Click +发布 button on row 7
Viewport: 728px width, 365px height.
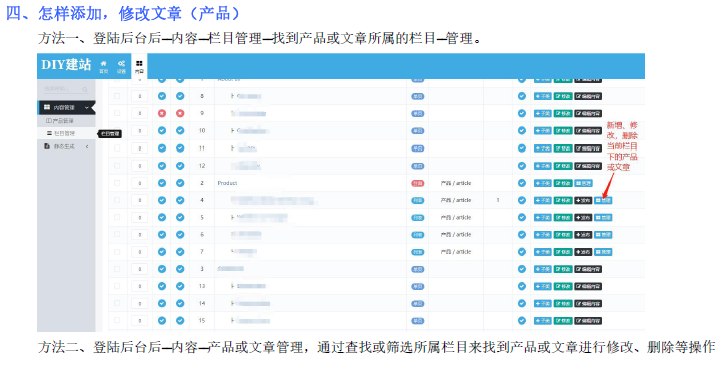coord(583,252)
